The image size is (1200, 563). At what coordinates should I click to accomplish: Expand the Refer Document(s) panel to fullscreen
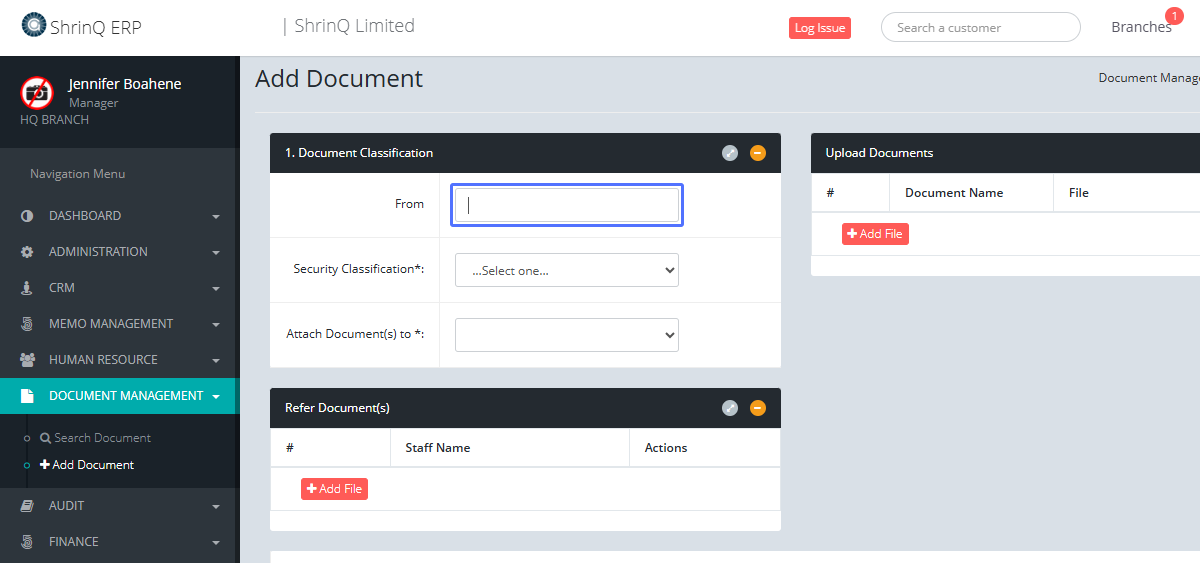(x=730, y=408)
